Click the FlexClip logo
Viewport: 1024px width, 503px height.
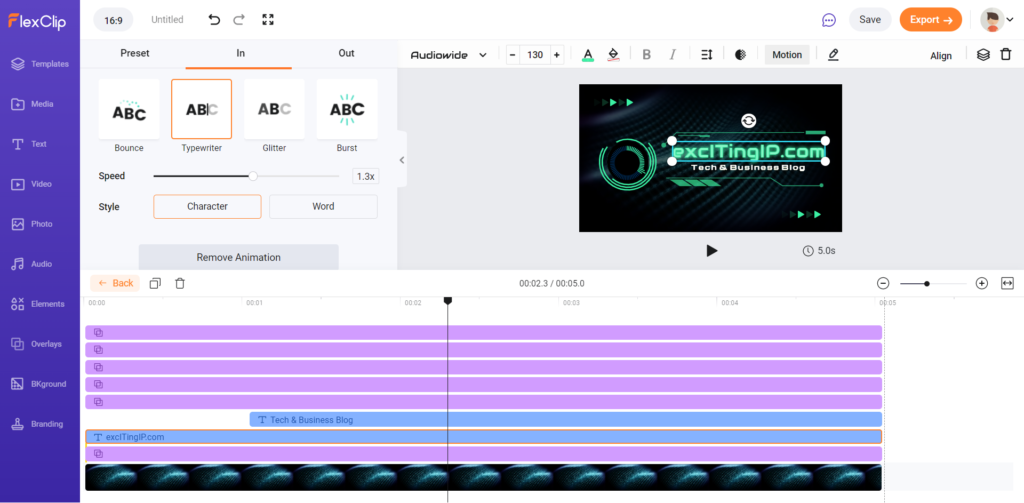pyautogui.click(x=37, y=21)
